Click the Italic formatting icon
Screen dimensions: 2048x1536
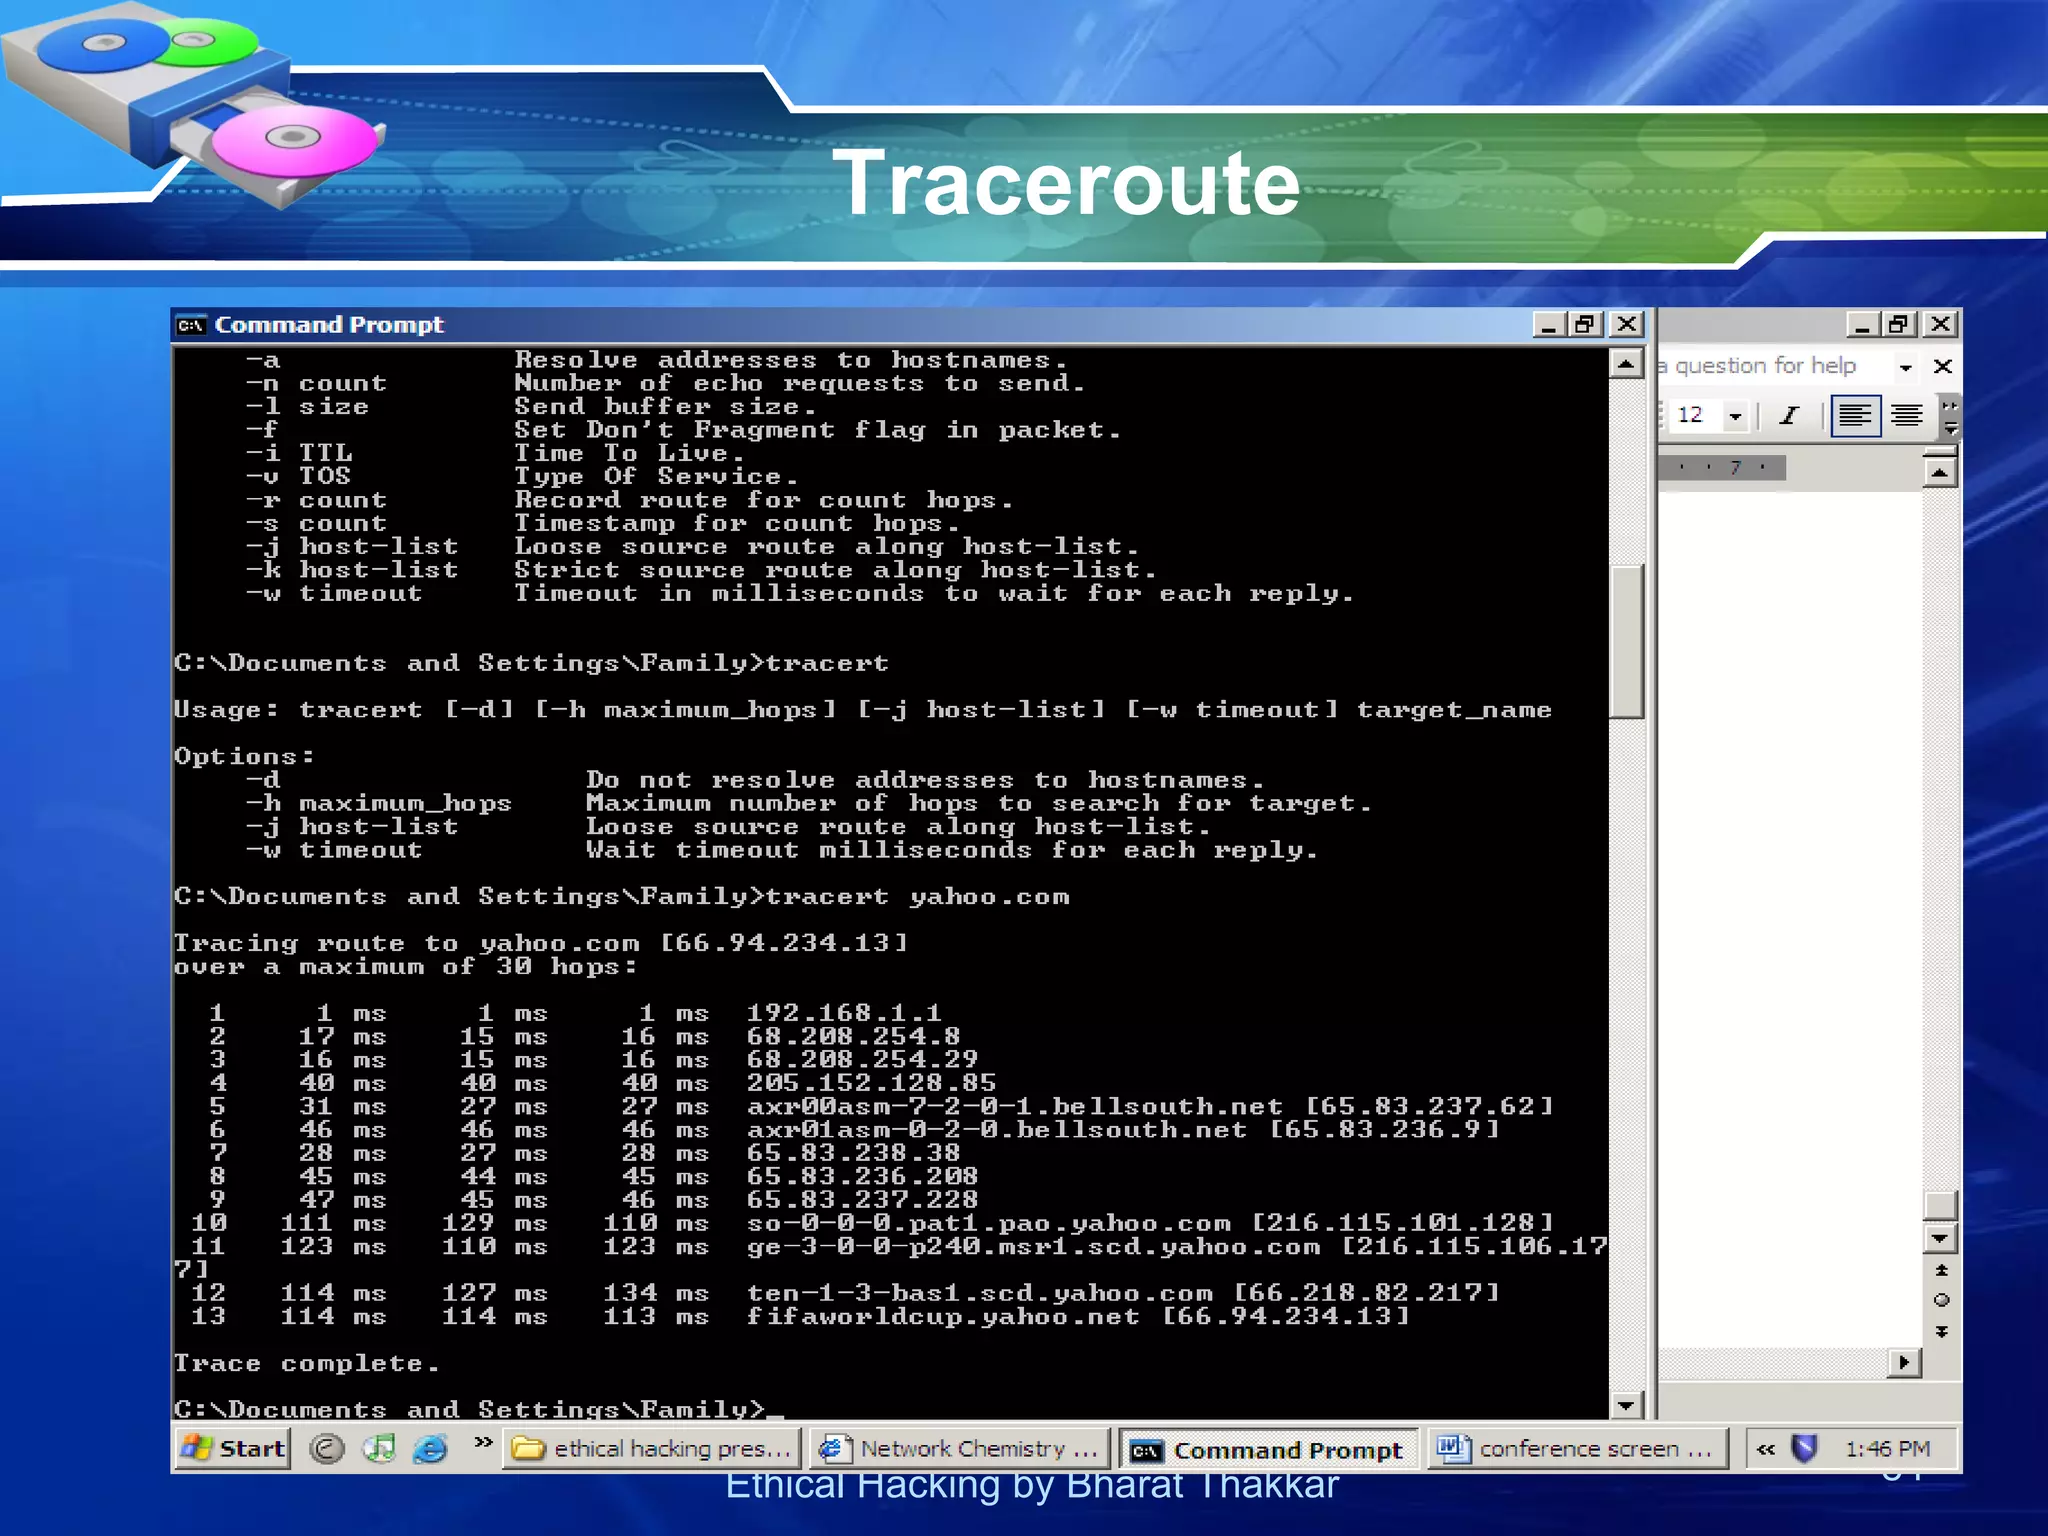1789,415
